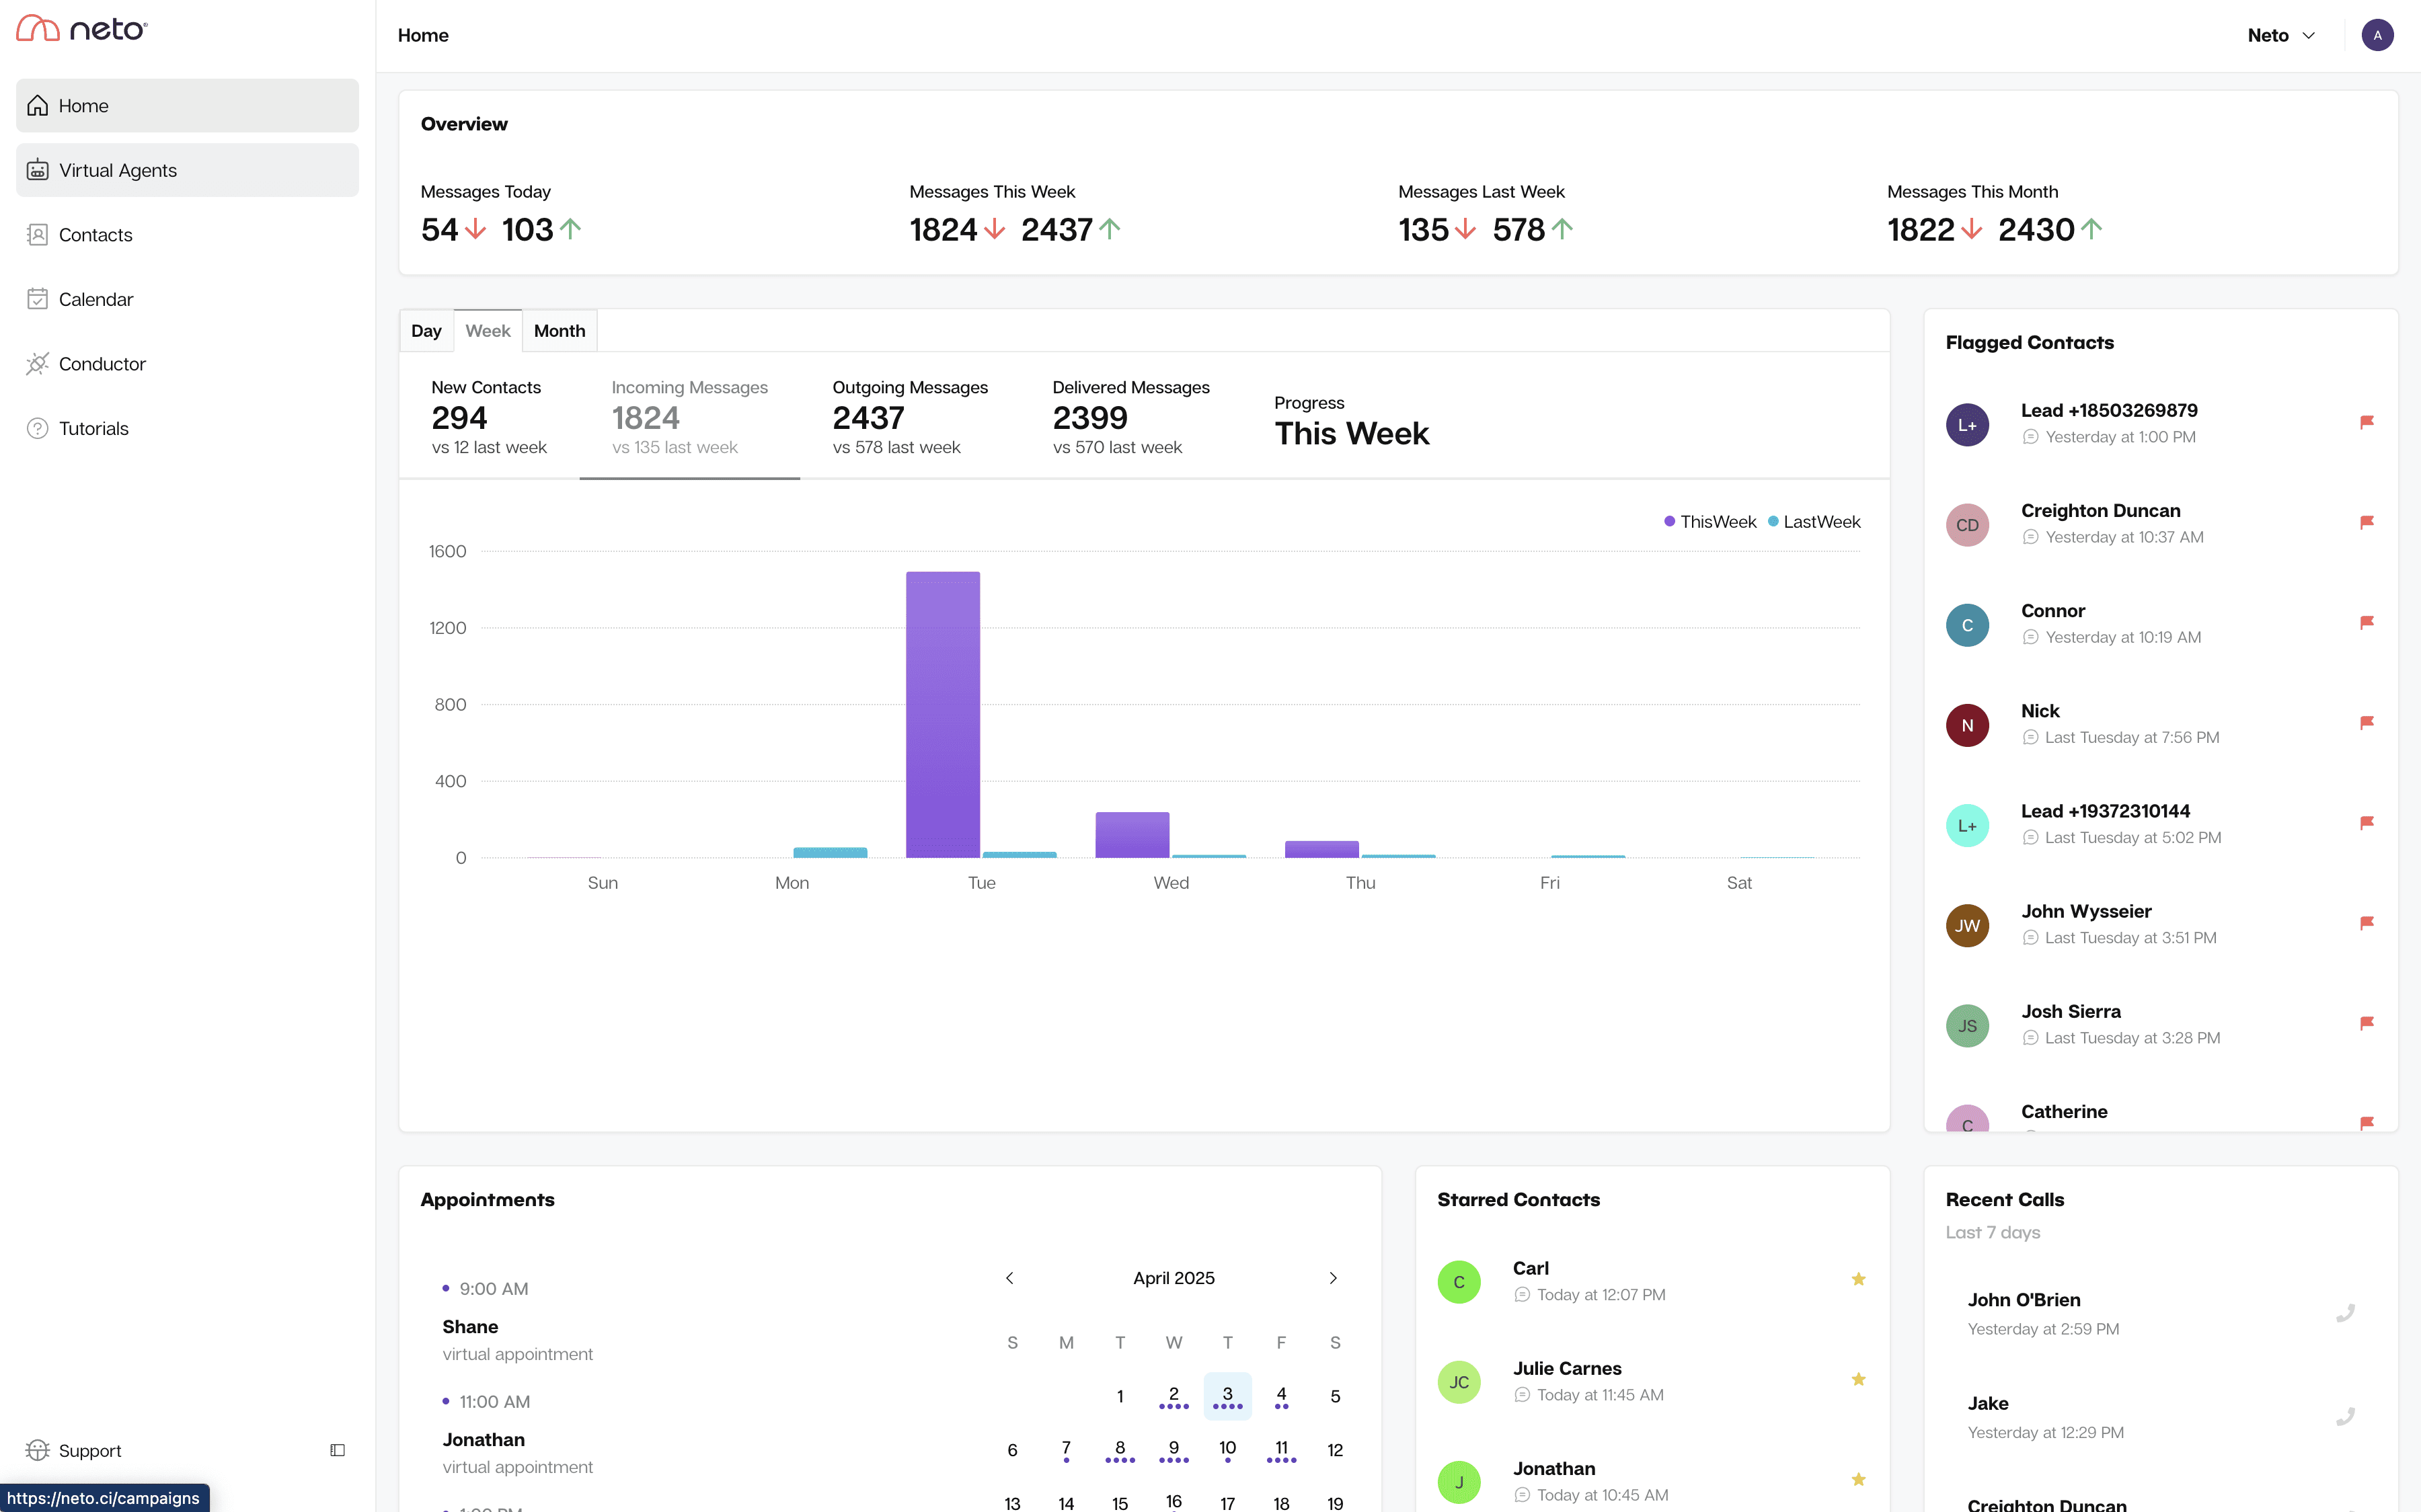Unflag Creighton Duncan in Flagged Contacts
Screen dimensions: 2421x1512
tap(2367, 521)
